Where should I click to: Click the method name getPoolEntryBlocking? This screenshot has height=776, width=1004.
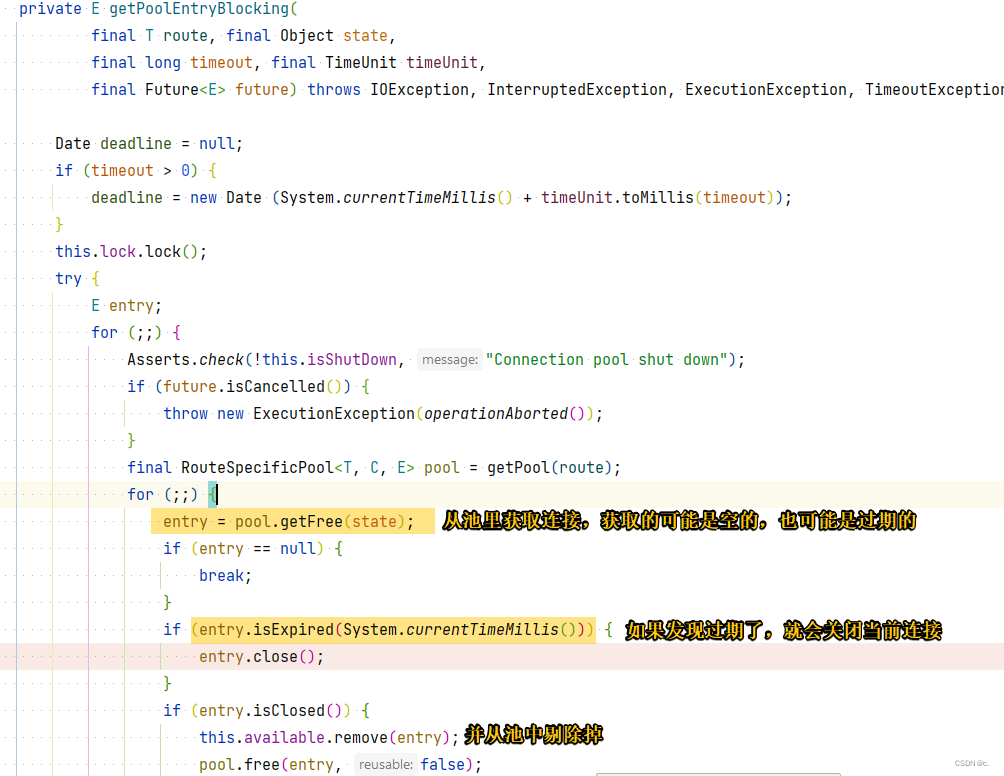(x=199, y=9)
